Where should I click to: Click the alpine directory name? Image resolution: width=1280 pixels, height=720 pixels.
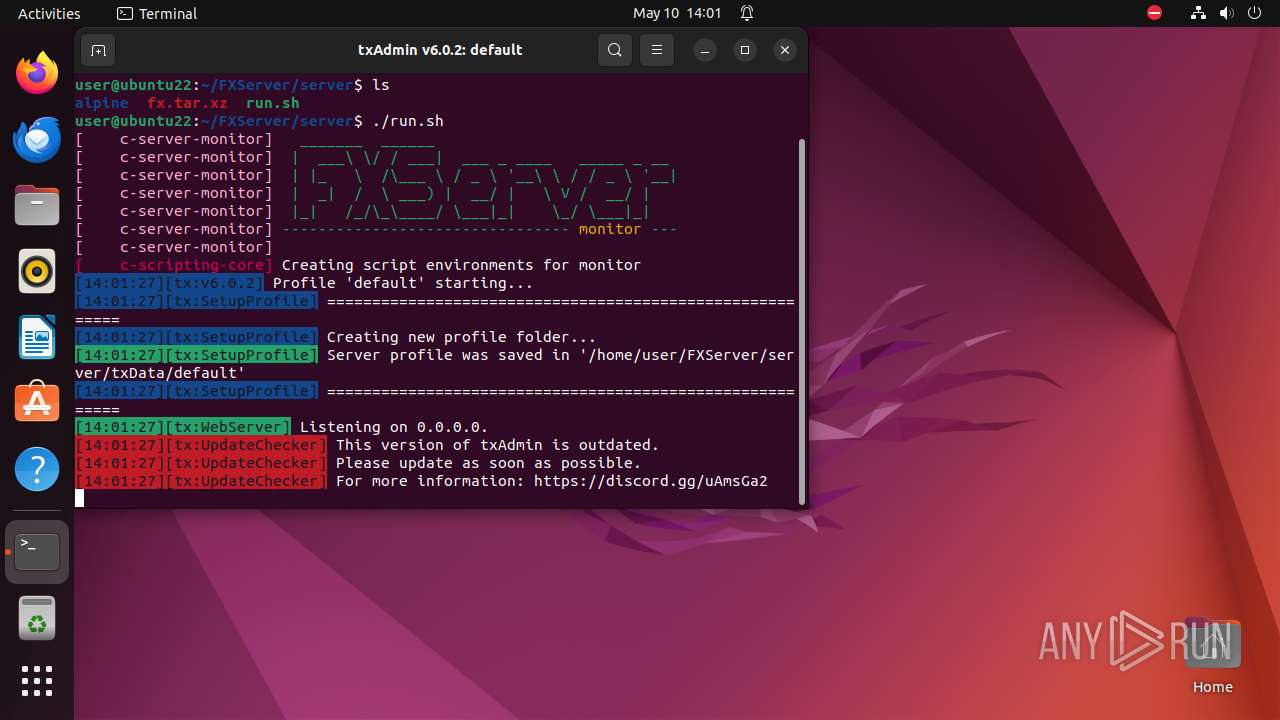point(102,103)
